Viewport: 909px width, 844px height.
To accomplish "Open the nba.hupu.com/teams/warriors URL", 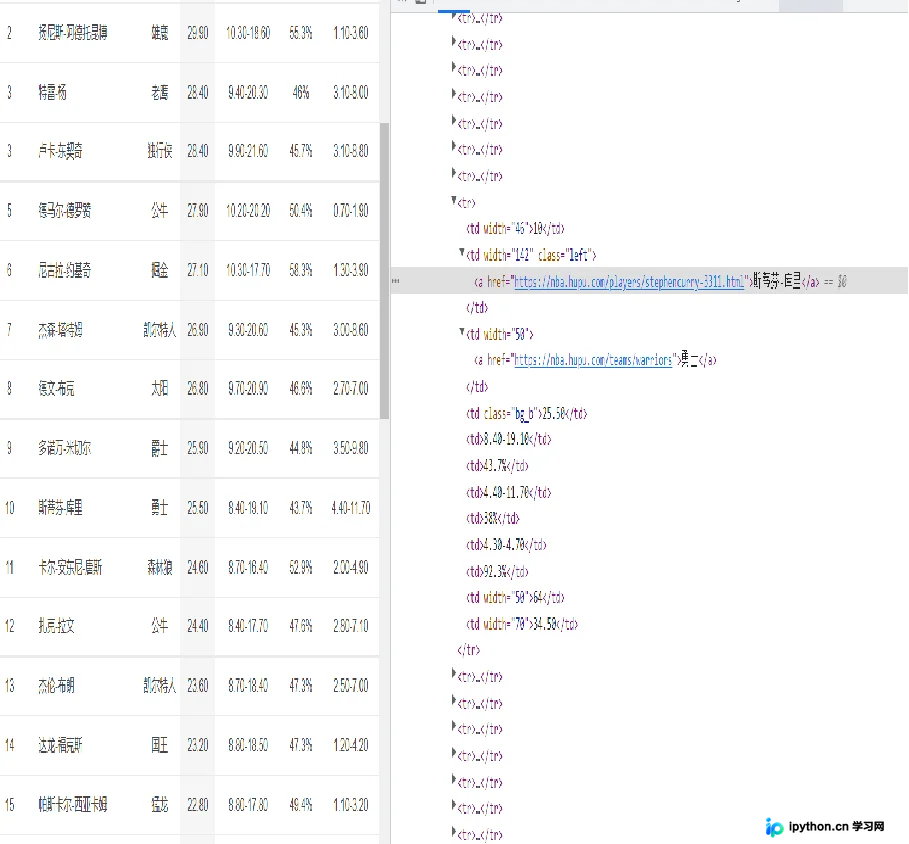I will tap(593, 360).
